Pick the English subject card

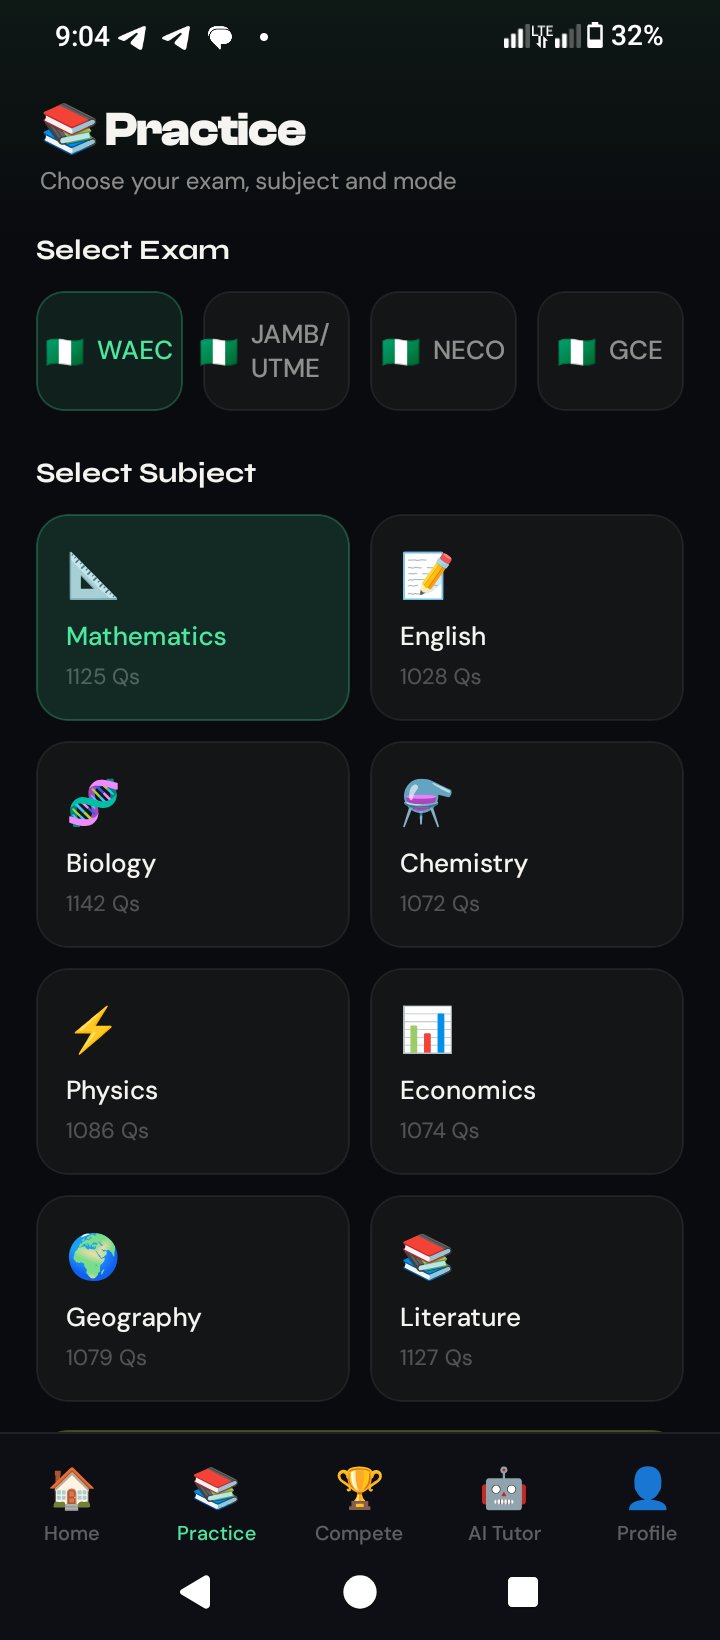527,618
